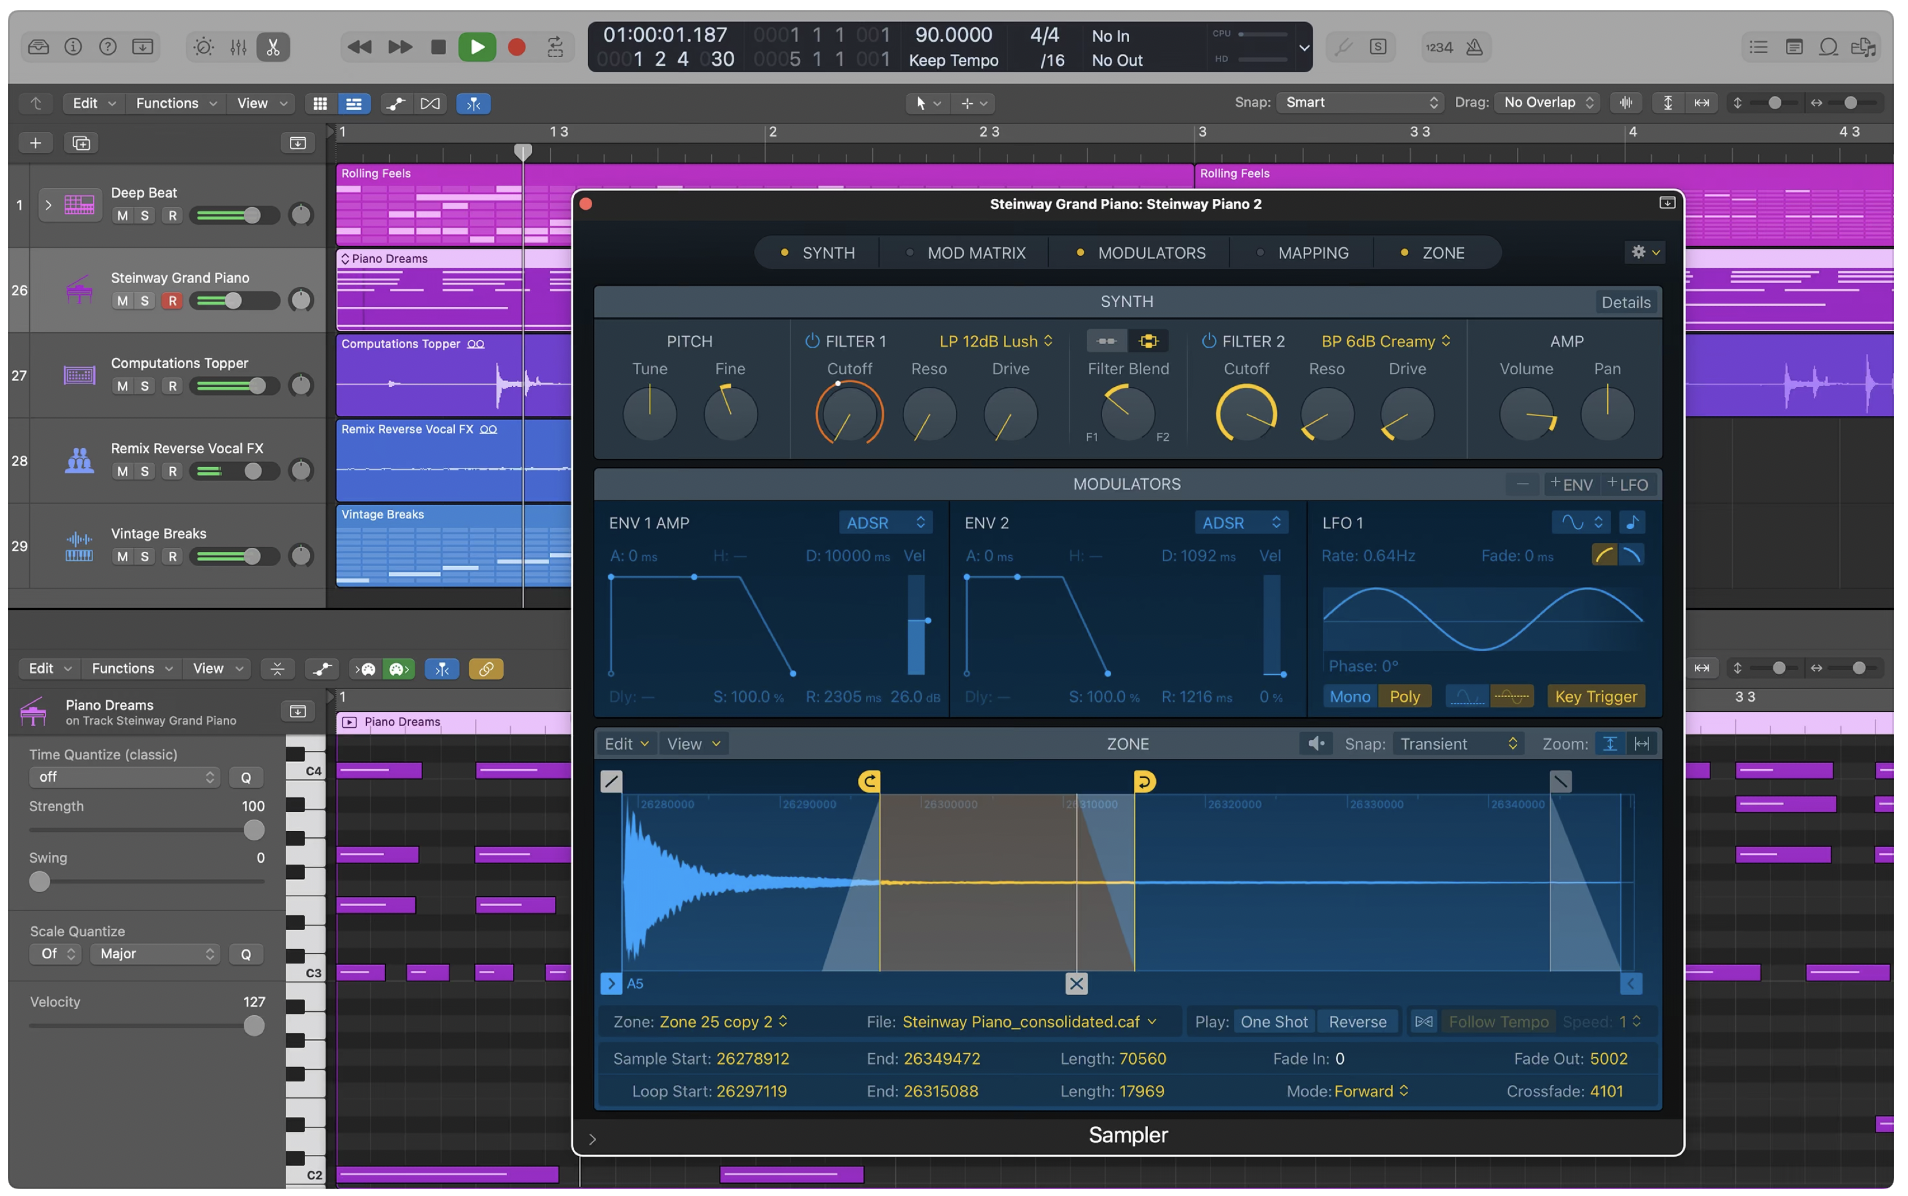This screenshot has height=1196, width=1908.
Task: Expand Deep Beat track stack chevron
Action: [x=47, y=205]
